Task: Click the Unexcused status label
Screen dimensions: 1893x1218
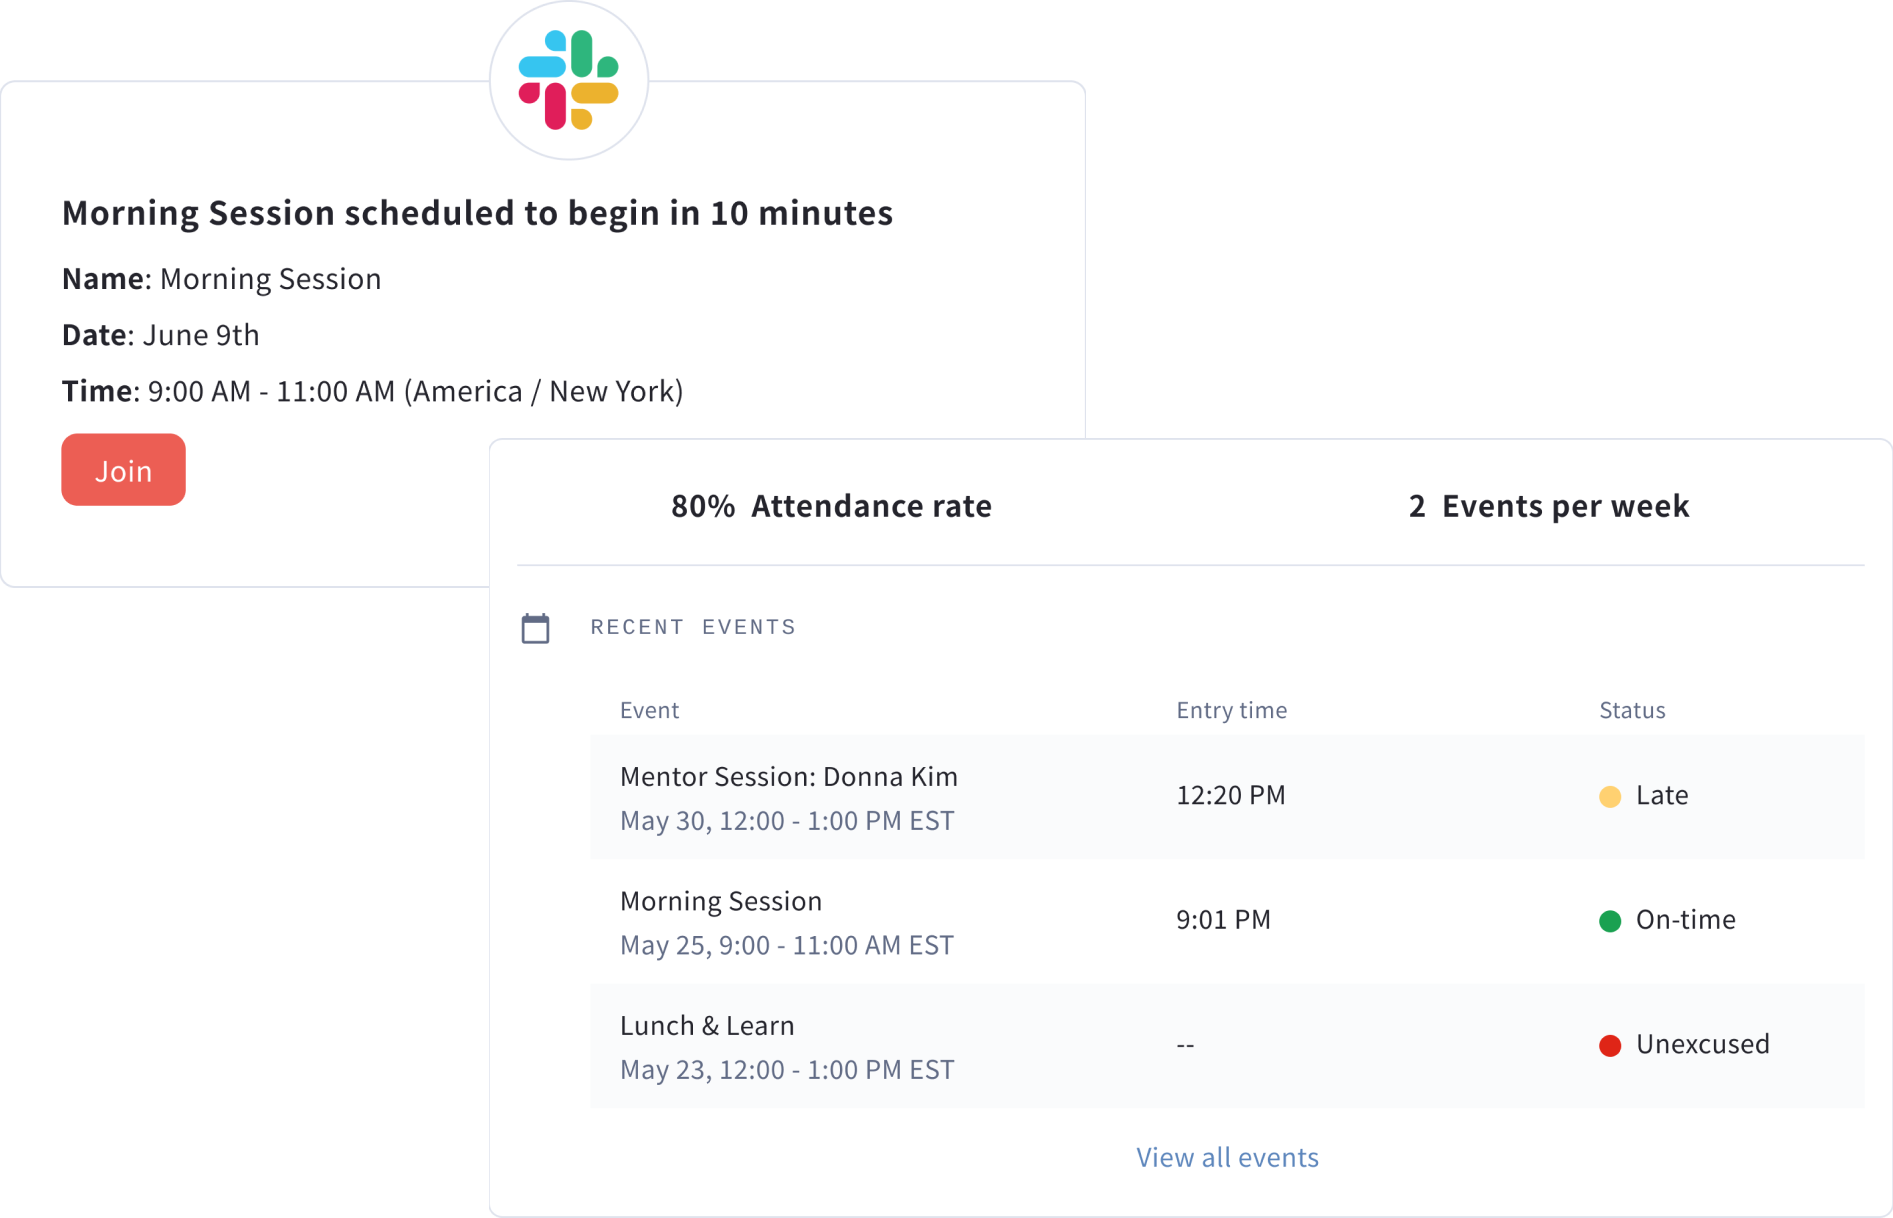Action: (1702, 1044)
